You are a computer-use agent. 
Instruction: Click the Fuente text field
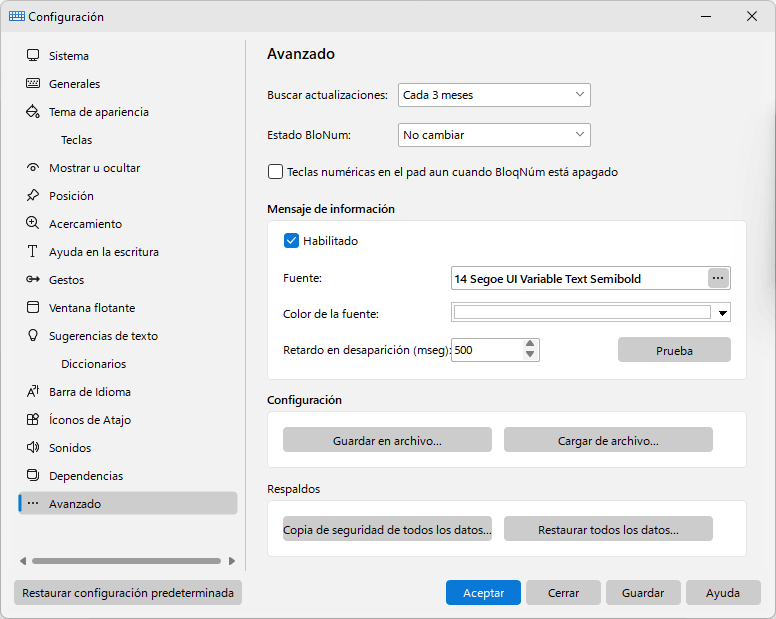580,279
